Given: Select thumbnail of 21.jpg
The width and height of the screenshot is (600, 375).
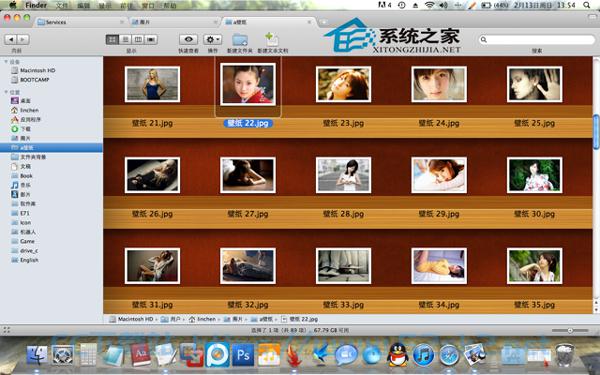Looking at the screenshot, I should (152, 84).
